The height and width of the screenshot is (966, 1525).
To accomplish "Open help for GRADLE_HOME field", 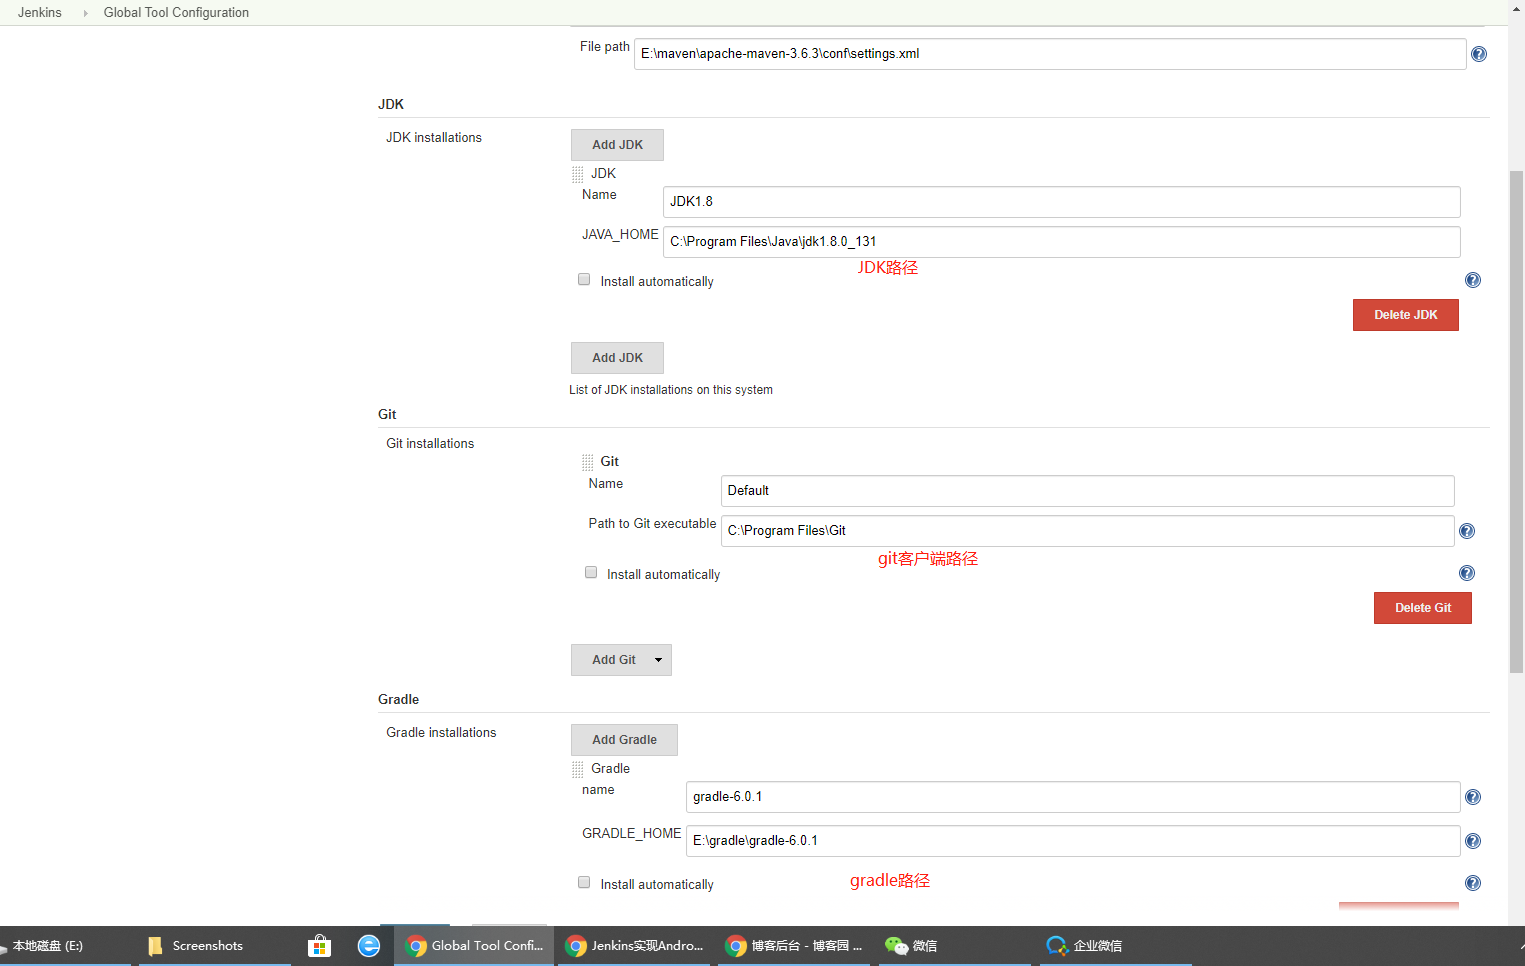I will 1473,841.
